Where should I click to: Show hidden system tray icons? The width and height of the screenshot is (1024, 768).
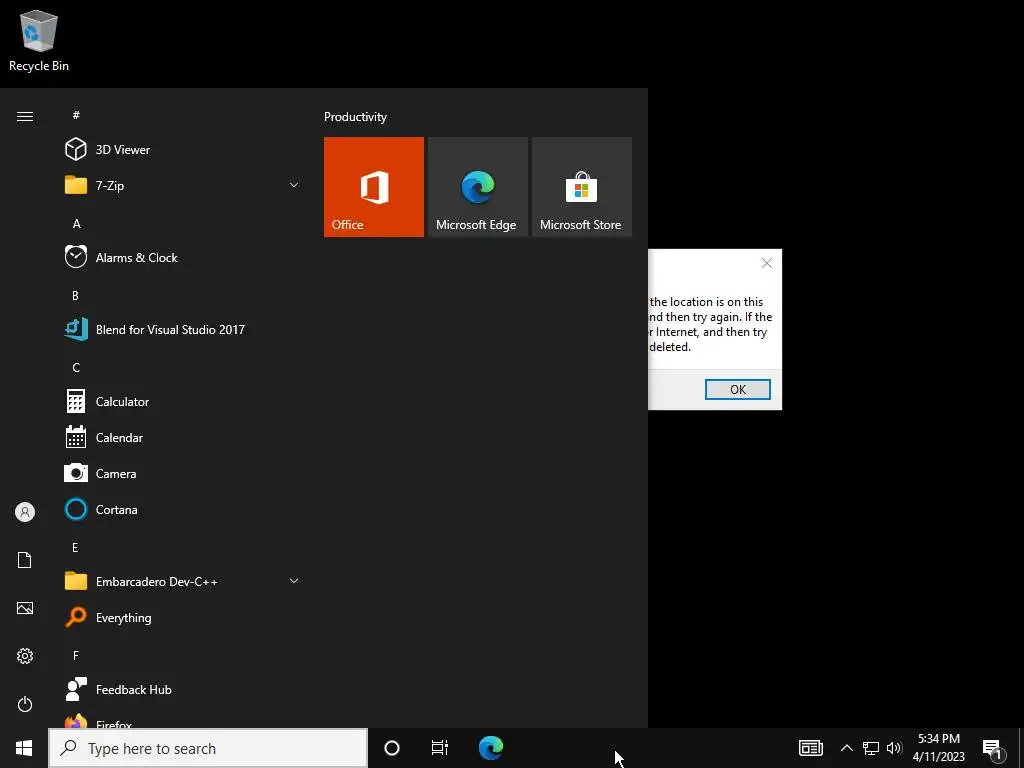click(x=846, y=748)
